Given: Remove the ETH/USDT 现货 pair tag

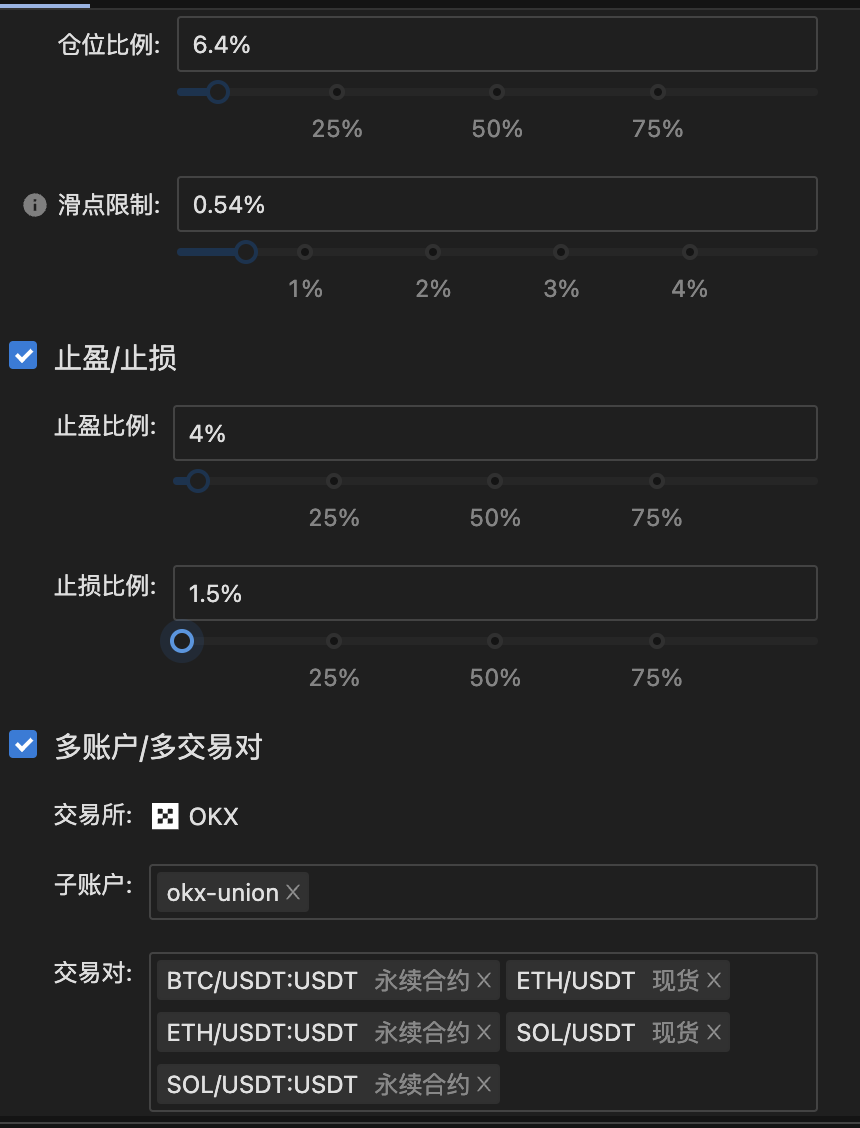Looking at the screenshot, I should tap(714, 980).
